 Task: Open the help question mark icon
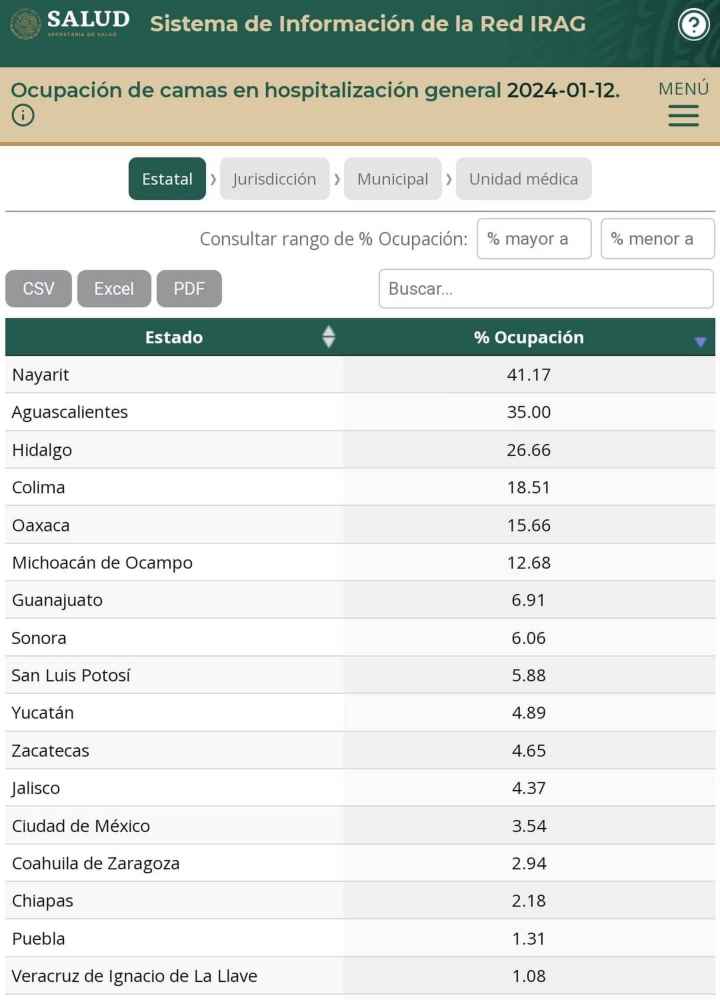point(693,25)
